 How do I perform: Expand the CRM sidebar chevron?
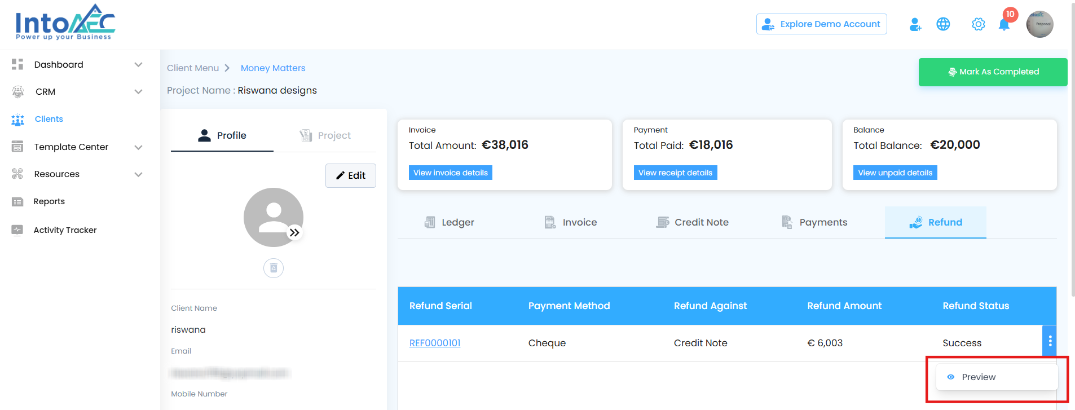point(139,92)
